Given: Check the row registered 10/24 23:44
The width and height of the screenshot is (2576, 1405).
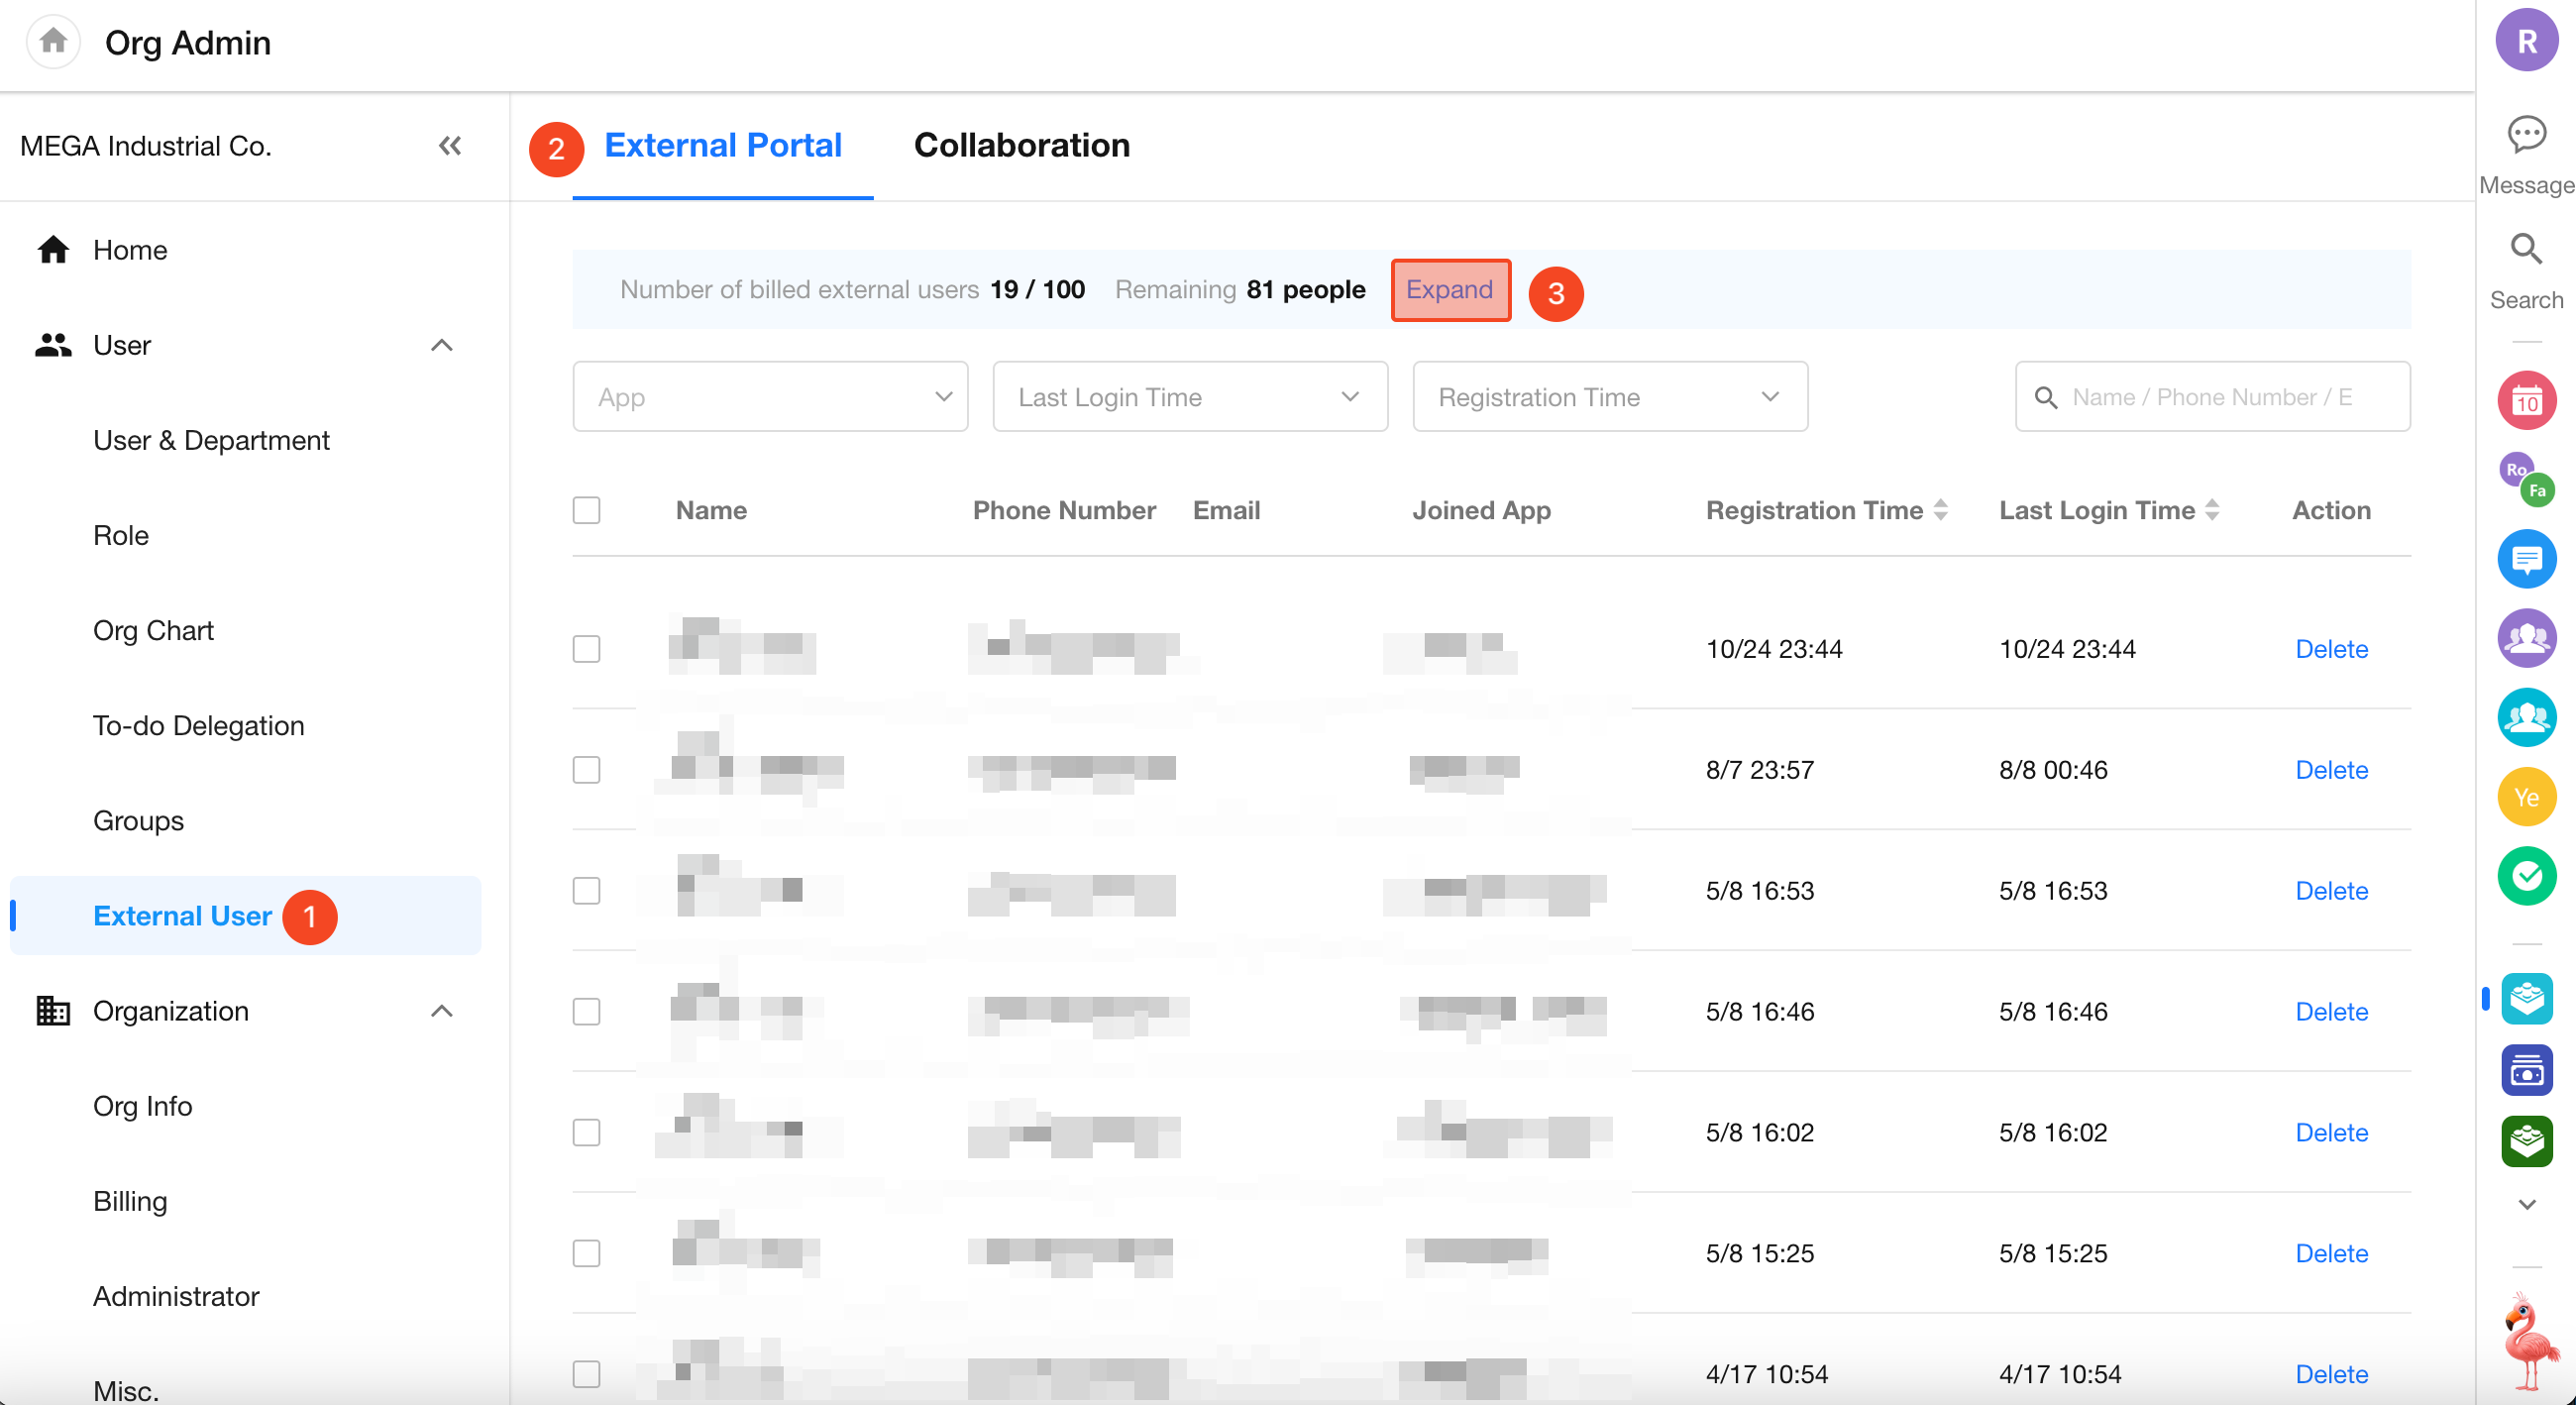Looking at the screenshot, I should (587, 649).
